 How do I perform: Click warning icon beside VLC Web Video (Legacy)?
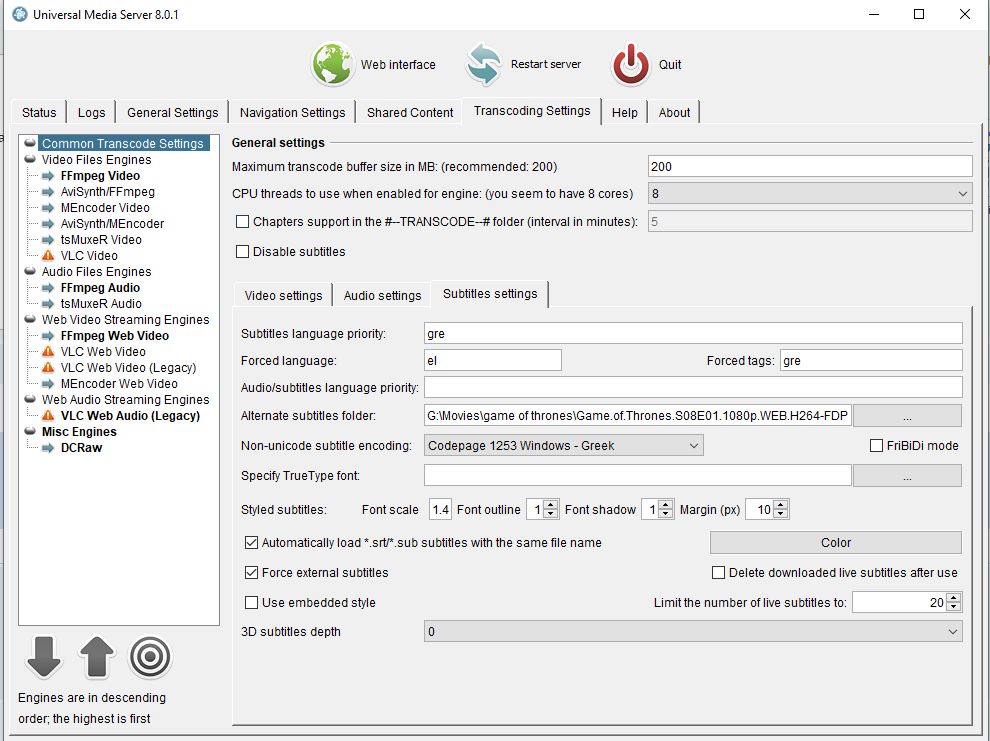[48, 367]
